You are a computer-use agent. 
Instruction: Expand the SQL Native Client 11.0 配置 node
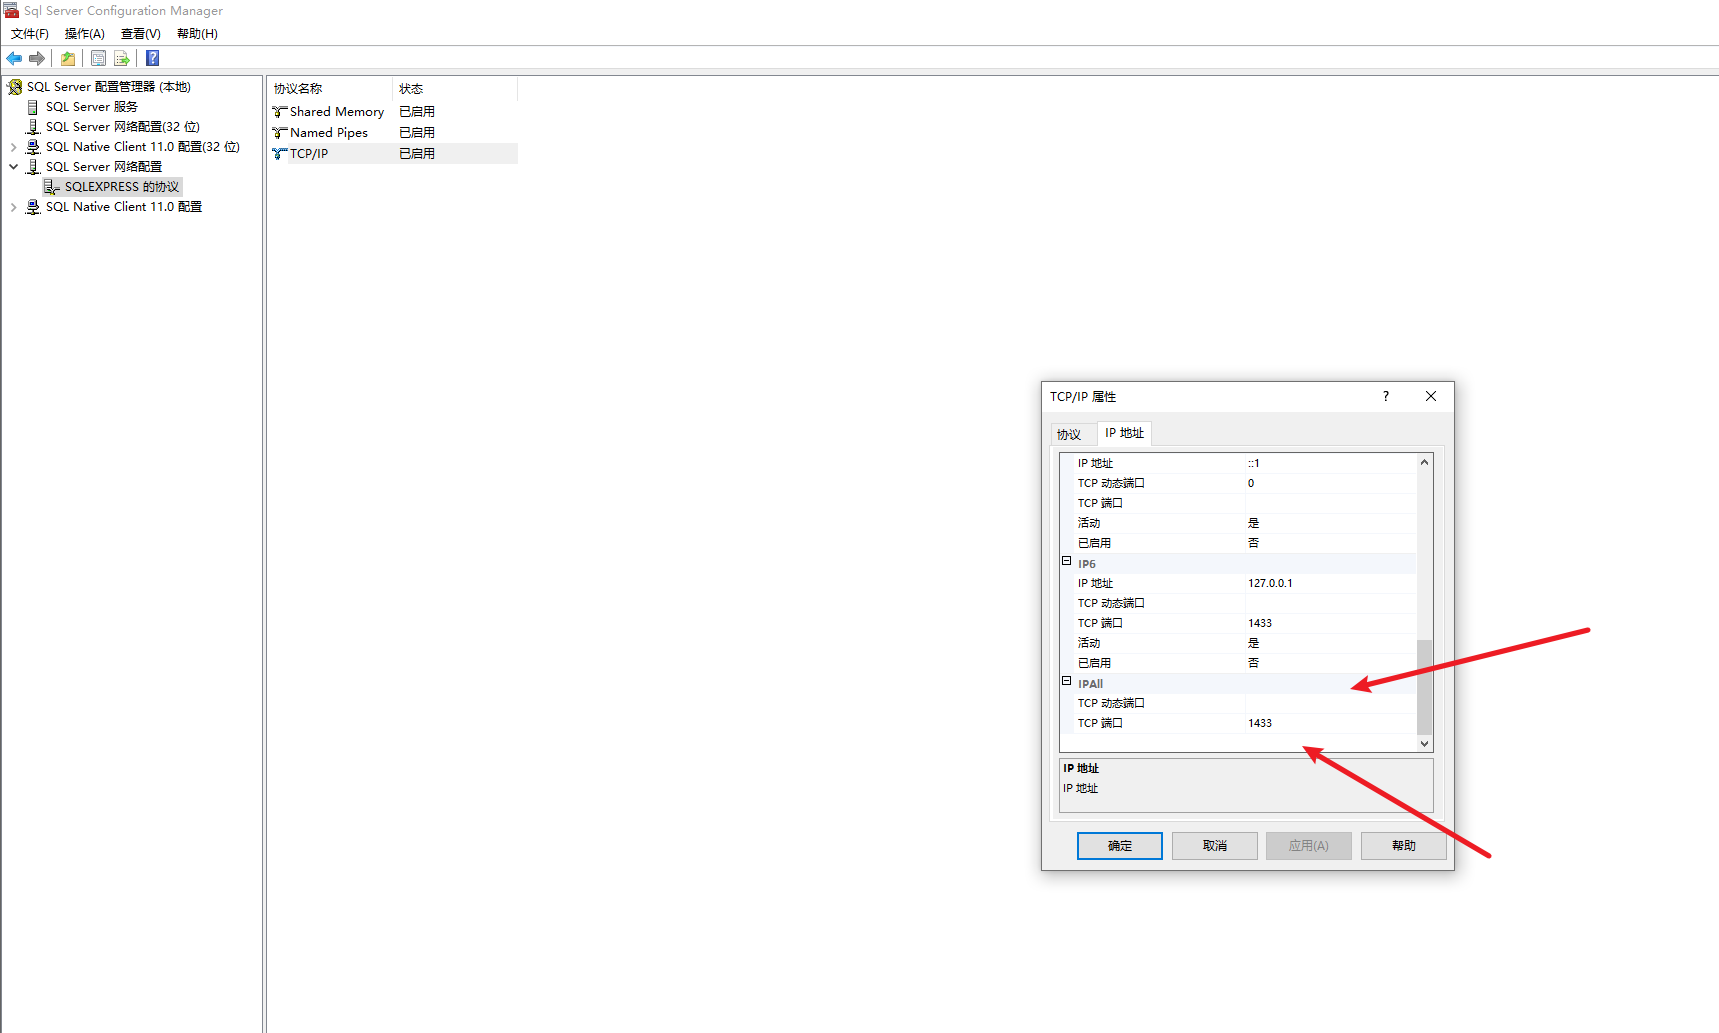pos(13,207)
